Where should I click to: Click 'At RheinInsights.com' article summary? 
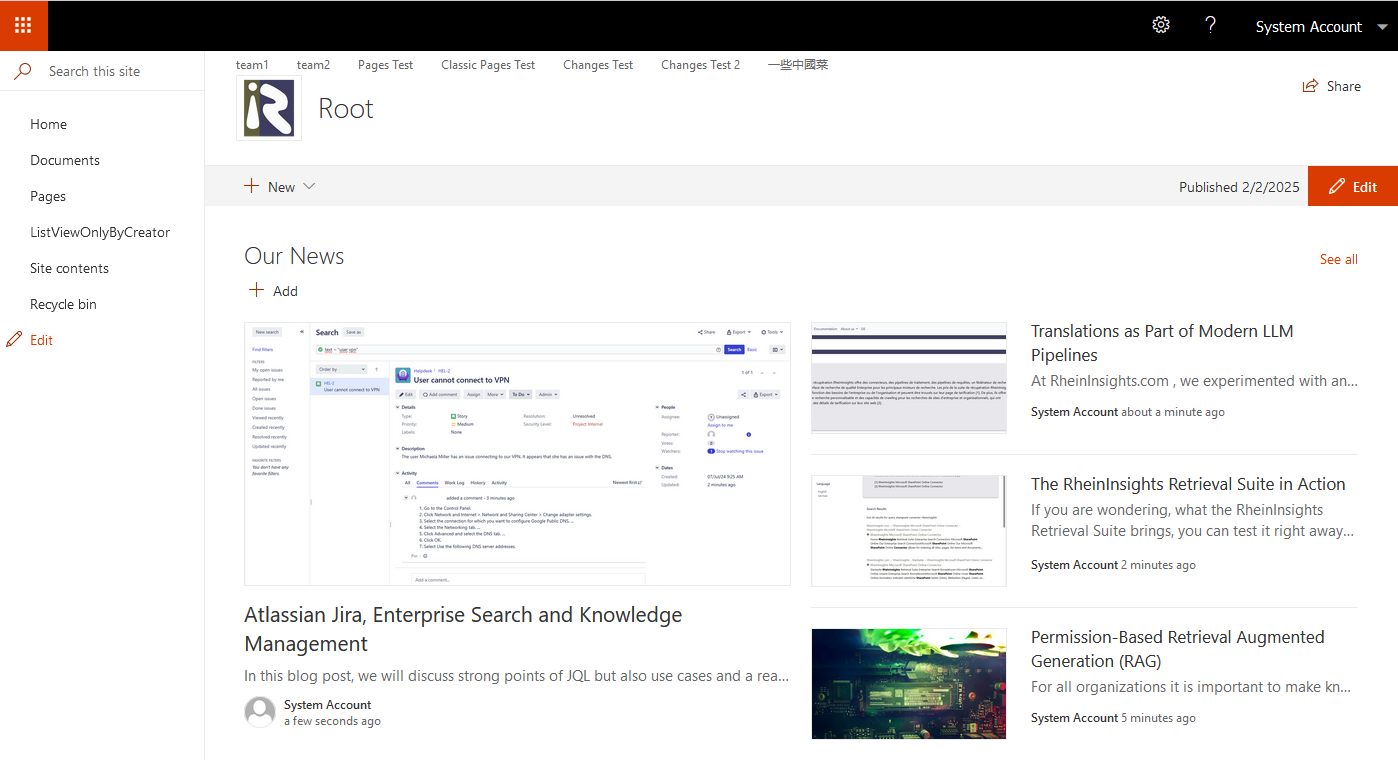[x=1194, y=381]
